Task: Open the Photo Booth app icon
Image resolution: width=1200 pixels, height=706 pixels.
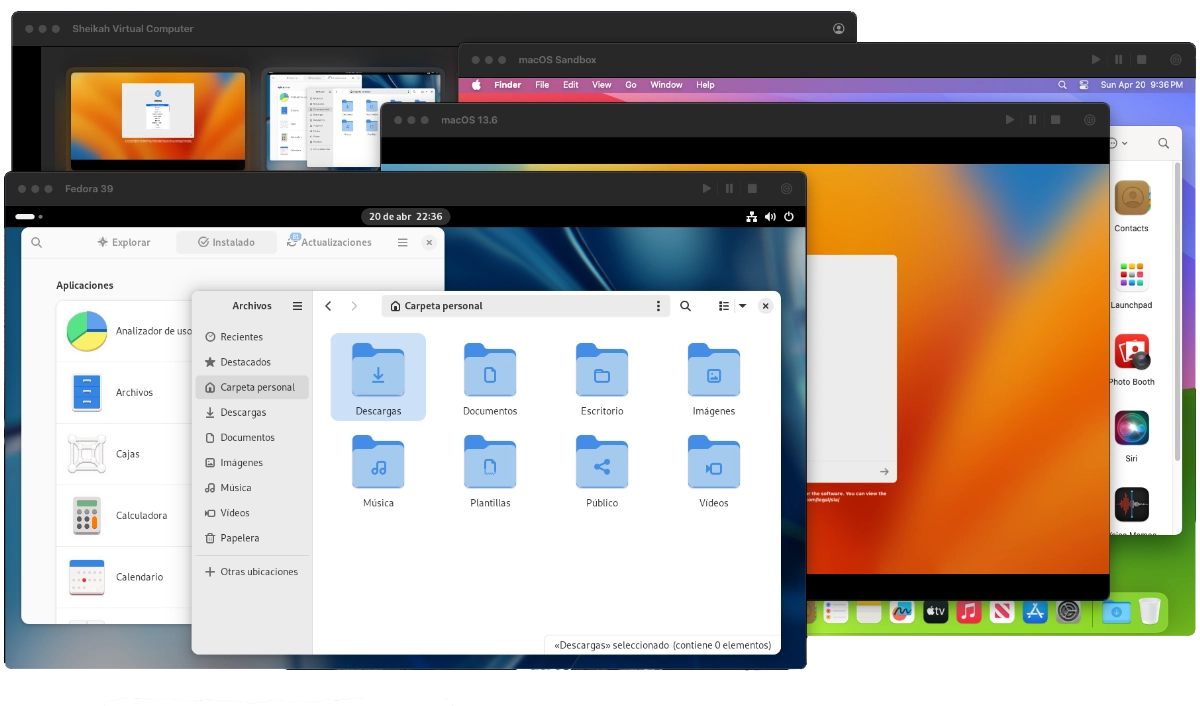Action: (1131, 352)
